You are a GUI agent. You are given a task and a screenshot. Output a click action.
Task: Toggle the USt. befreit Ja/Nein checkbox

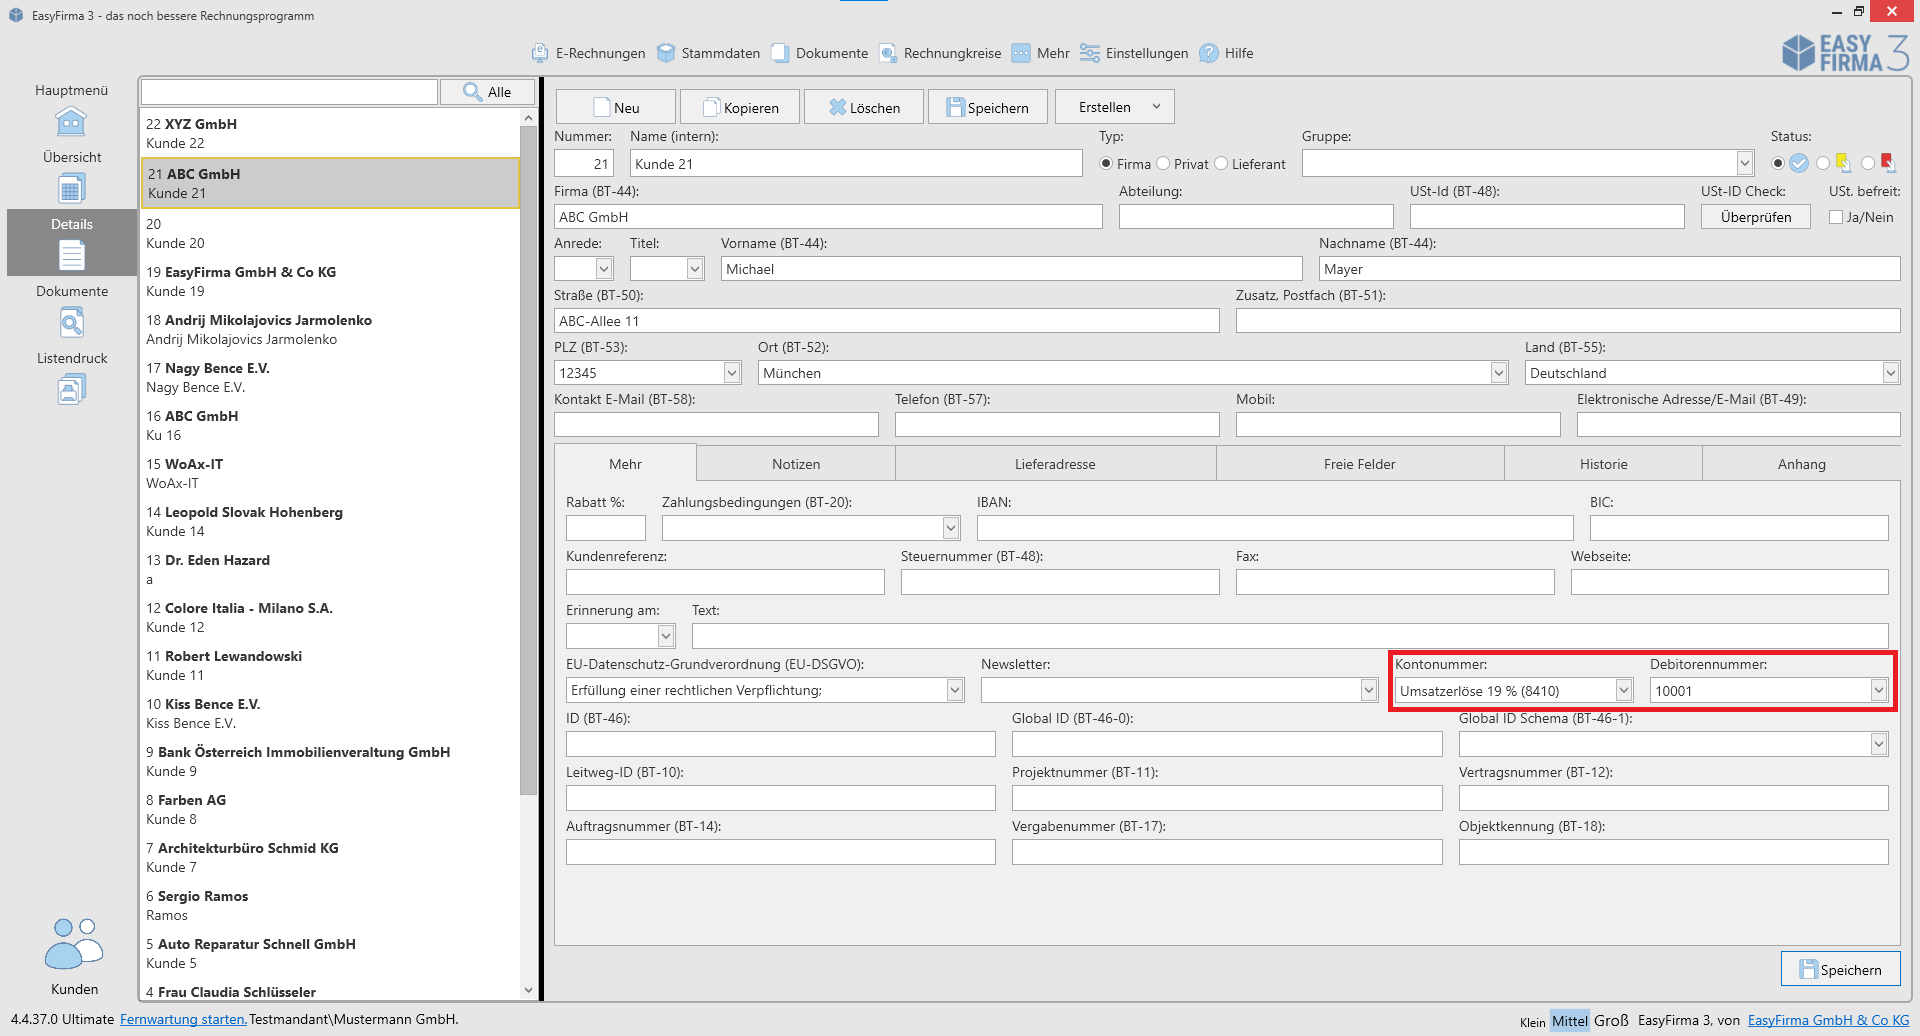pos(1836,217)
